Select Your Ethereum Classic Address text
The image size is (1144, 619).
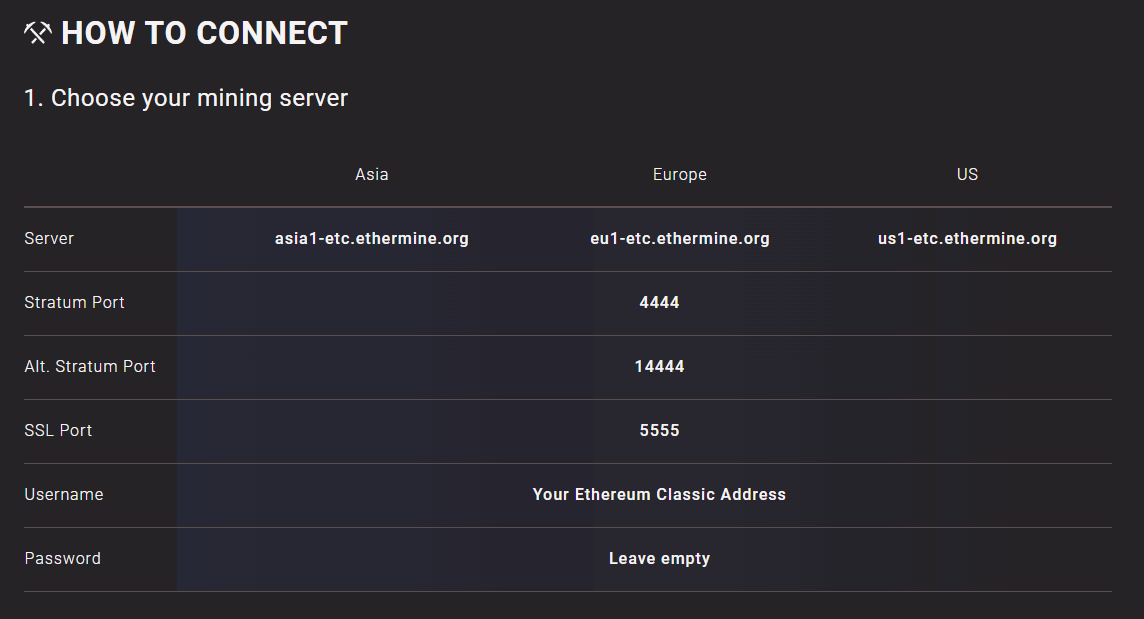click(659, 494)
